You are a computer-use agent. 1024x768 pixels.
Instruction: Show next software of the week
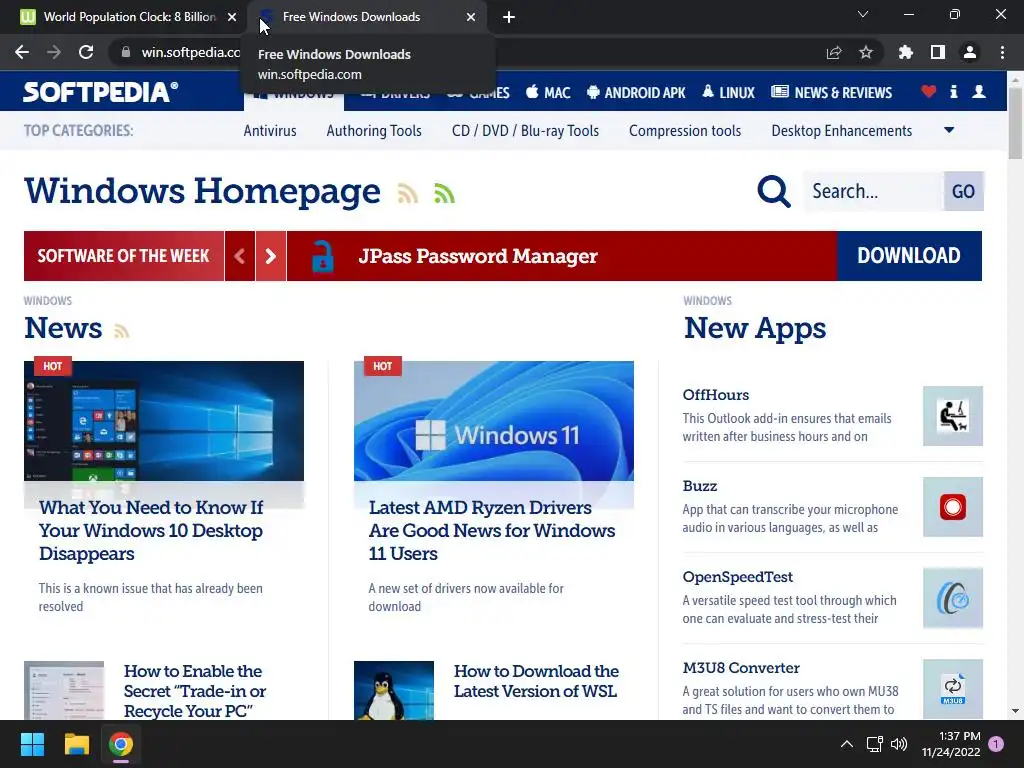[x=270, y=256]
